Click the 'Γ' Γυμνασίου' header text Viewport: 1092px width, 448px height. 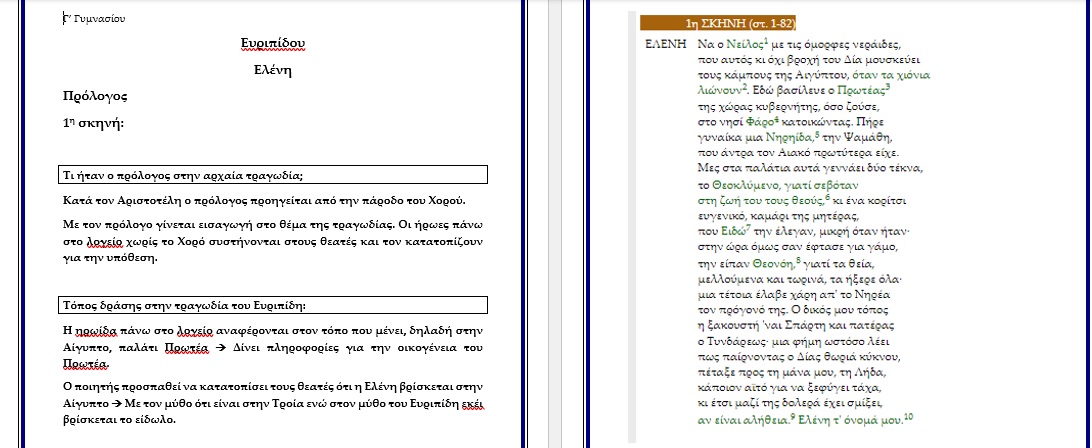click(94, 19)
